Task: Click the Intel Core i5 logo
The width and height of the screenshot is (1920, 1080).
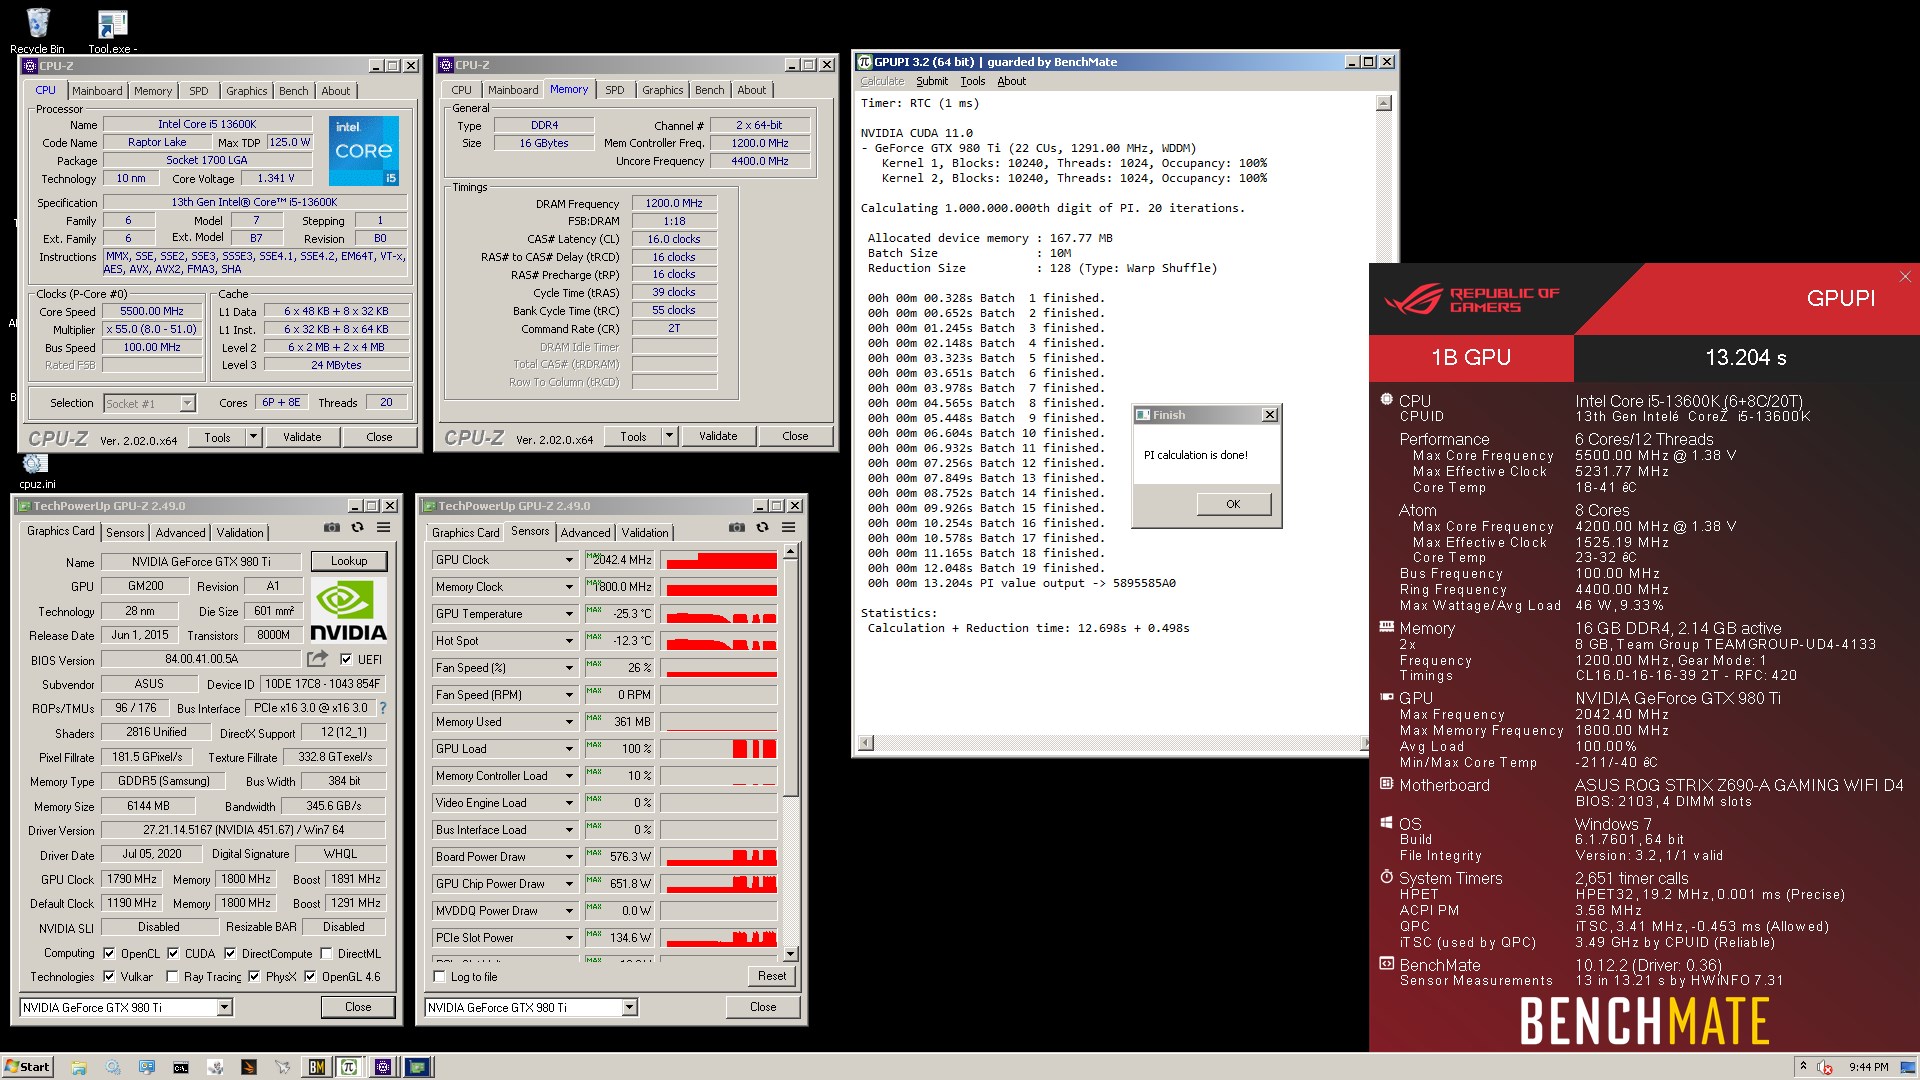Action: pyautogui.click(x=364, y=151)
